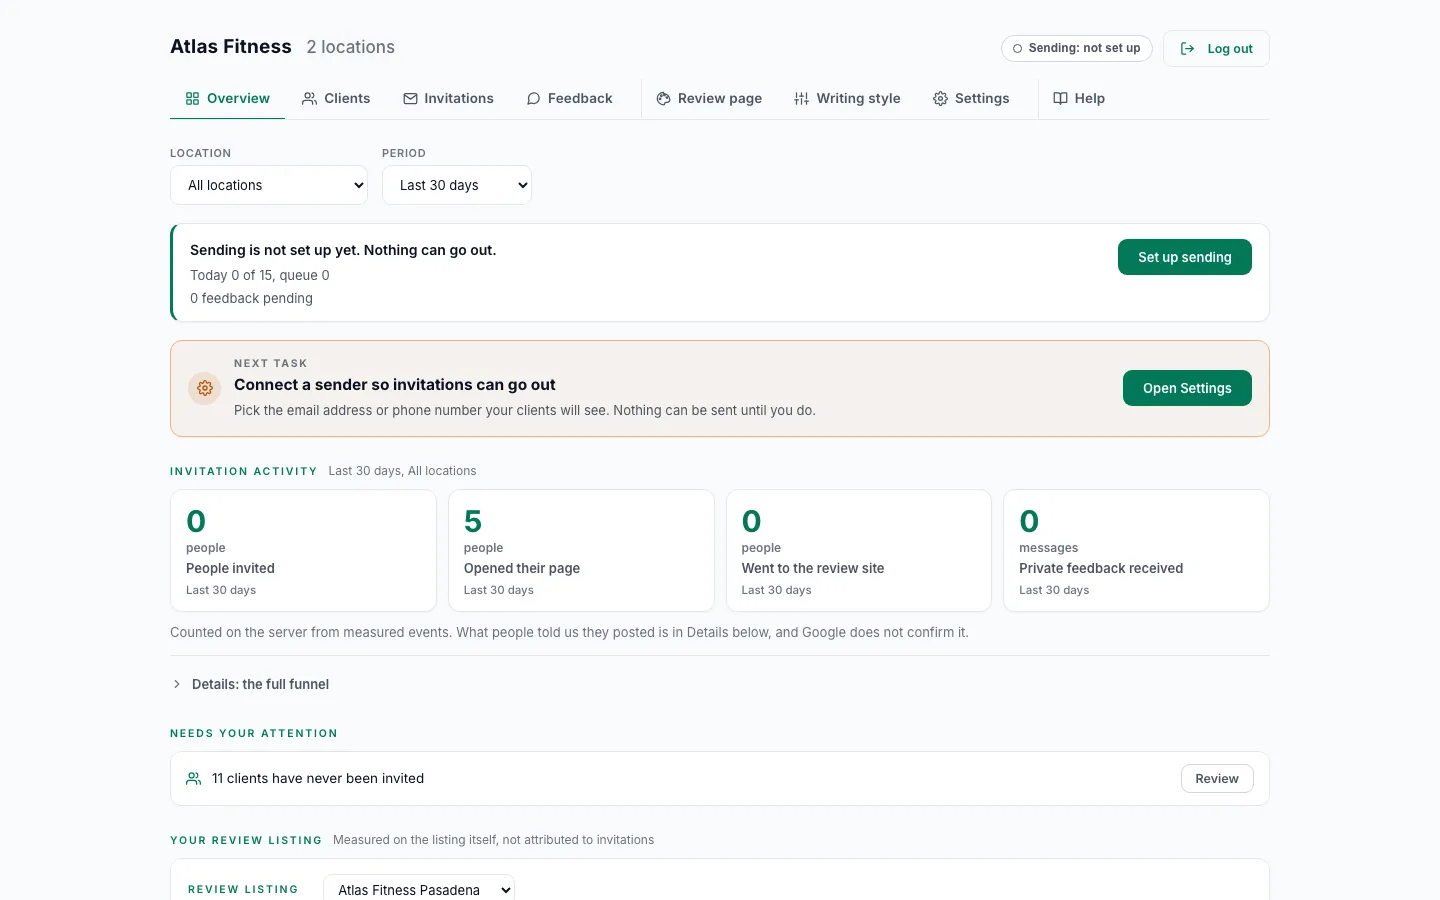Open the Feedback tab

(x=569, y=99)
